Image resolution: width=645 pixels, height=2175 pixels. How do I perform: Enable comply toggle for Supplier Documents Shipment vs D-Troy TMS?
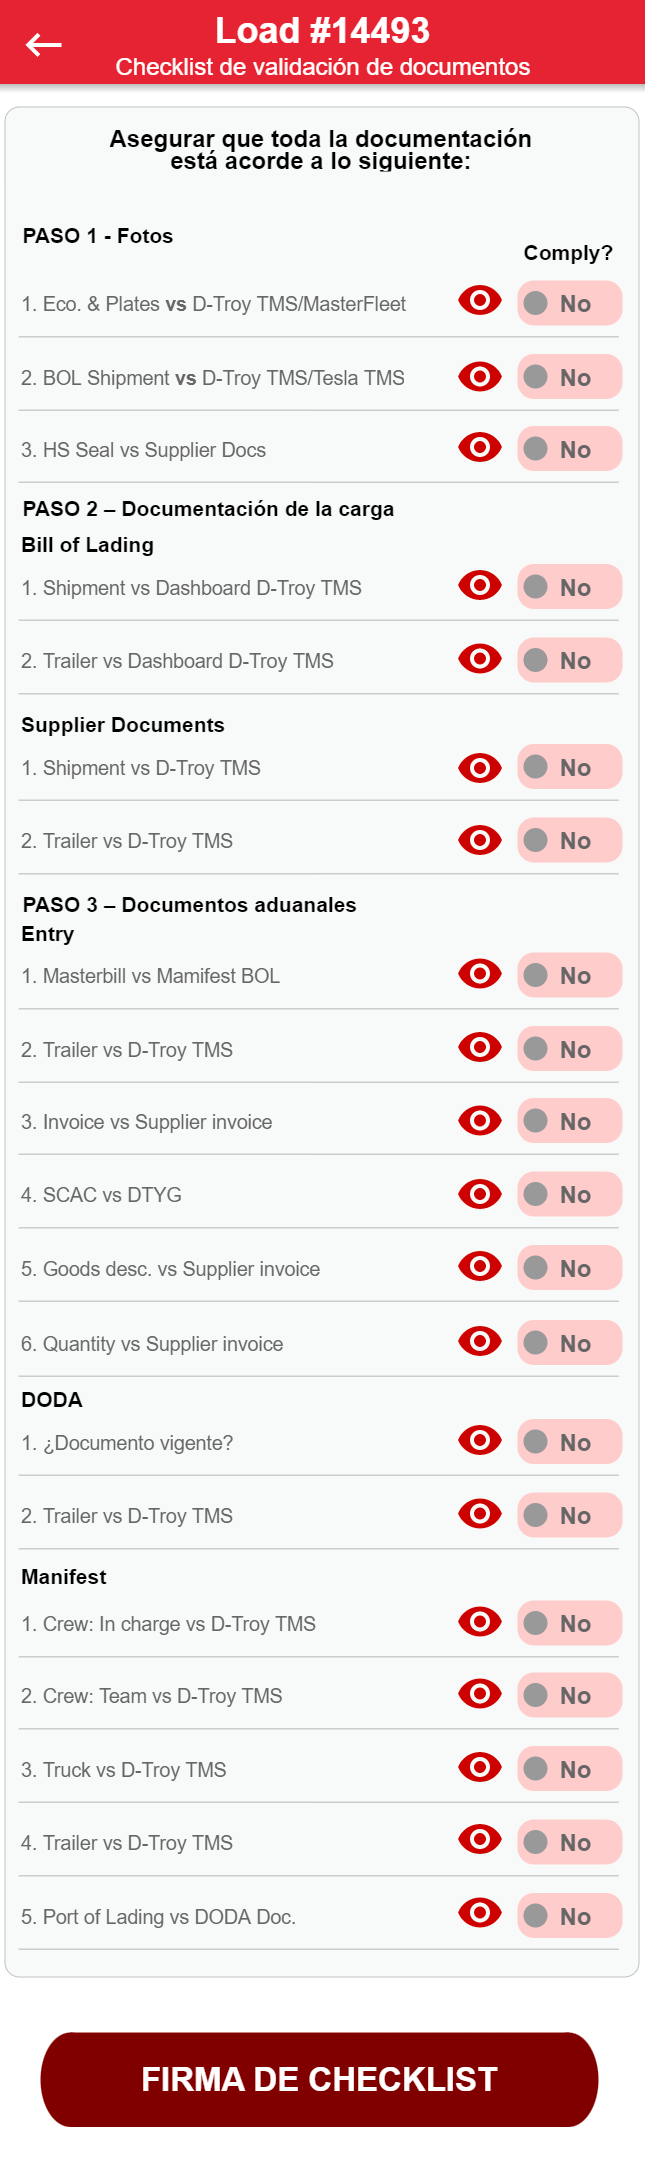pyautogui.click(x=569, y=767)
